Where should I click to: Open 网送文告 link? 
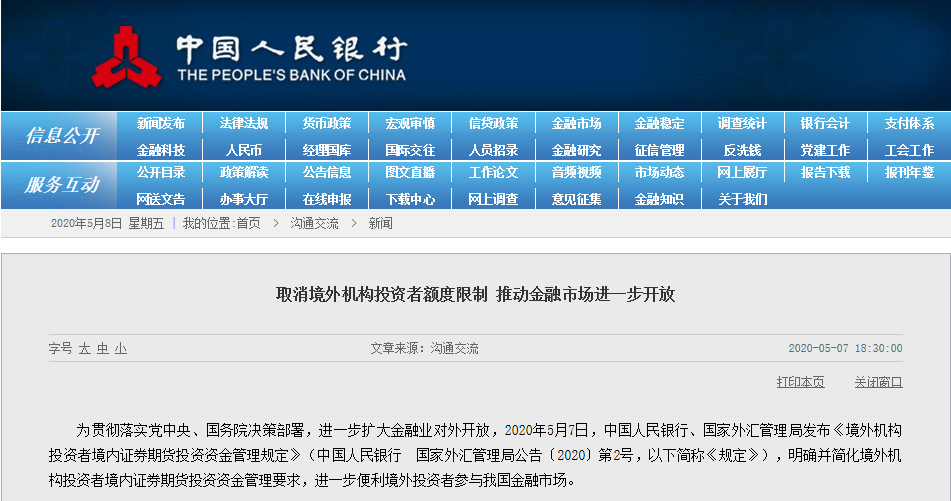click(x=161, y=199)
